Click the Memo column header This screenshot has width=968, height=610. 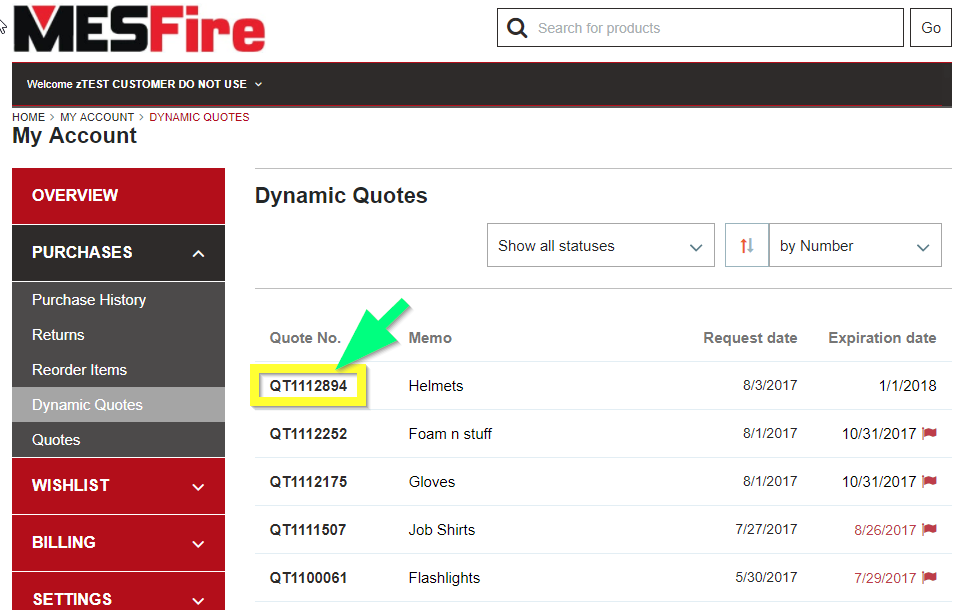[x=430, y=338]
